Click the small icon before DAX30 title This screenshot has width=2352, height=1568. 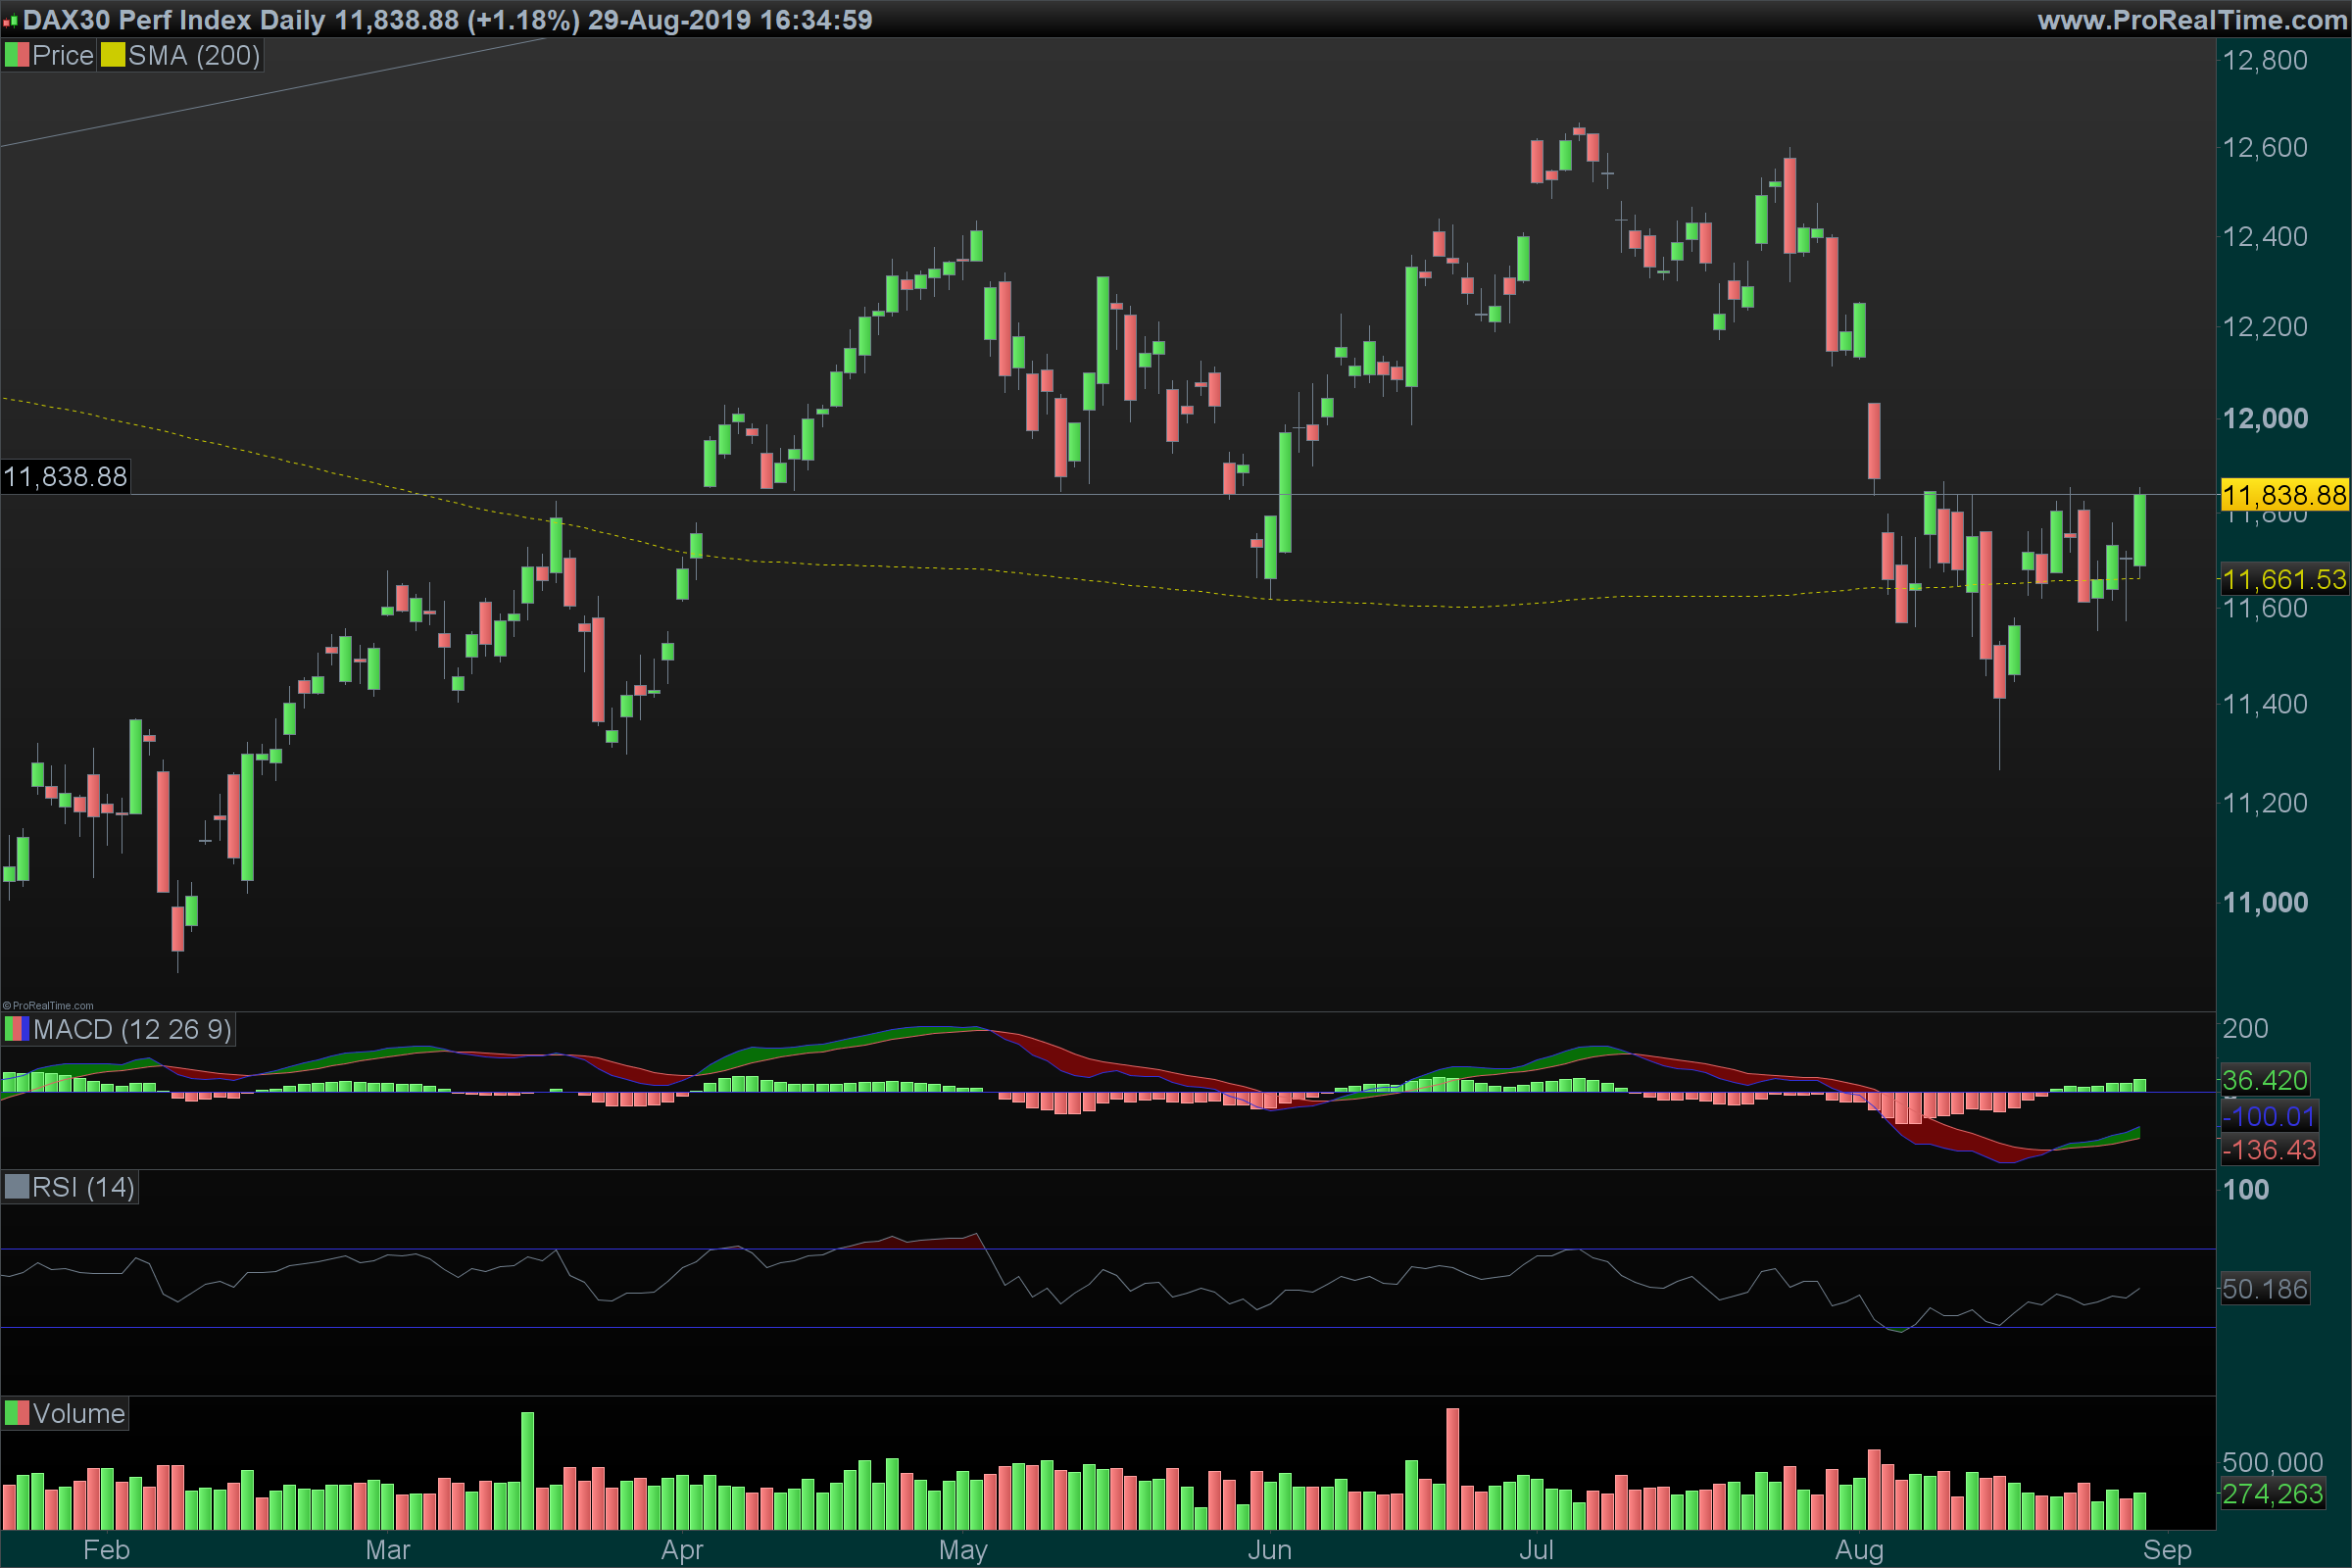(x=10, y=20)
